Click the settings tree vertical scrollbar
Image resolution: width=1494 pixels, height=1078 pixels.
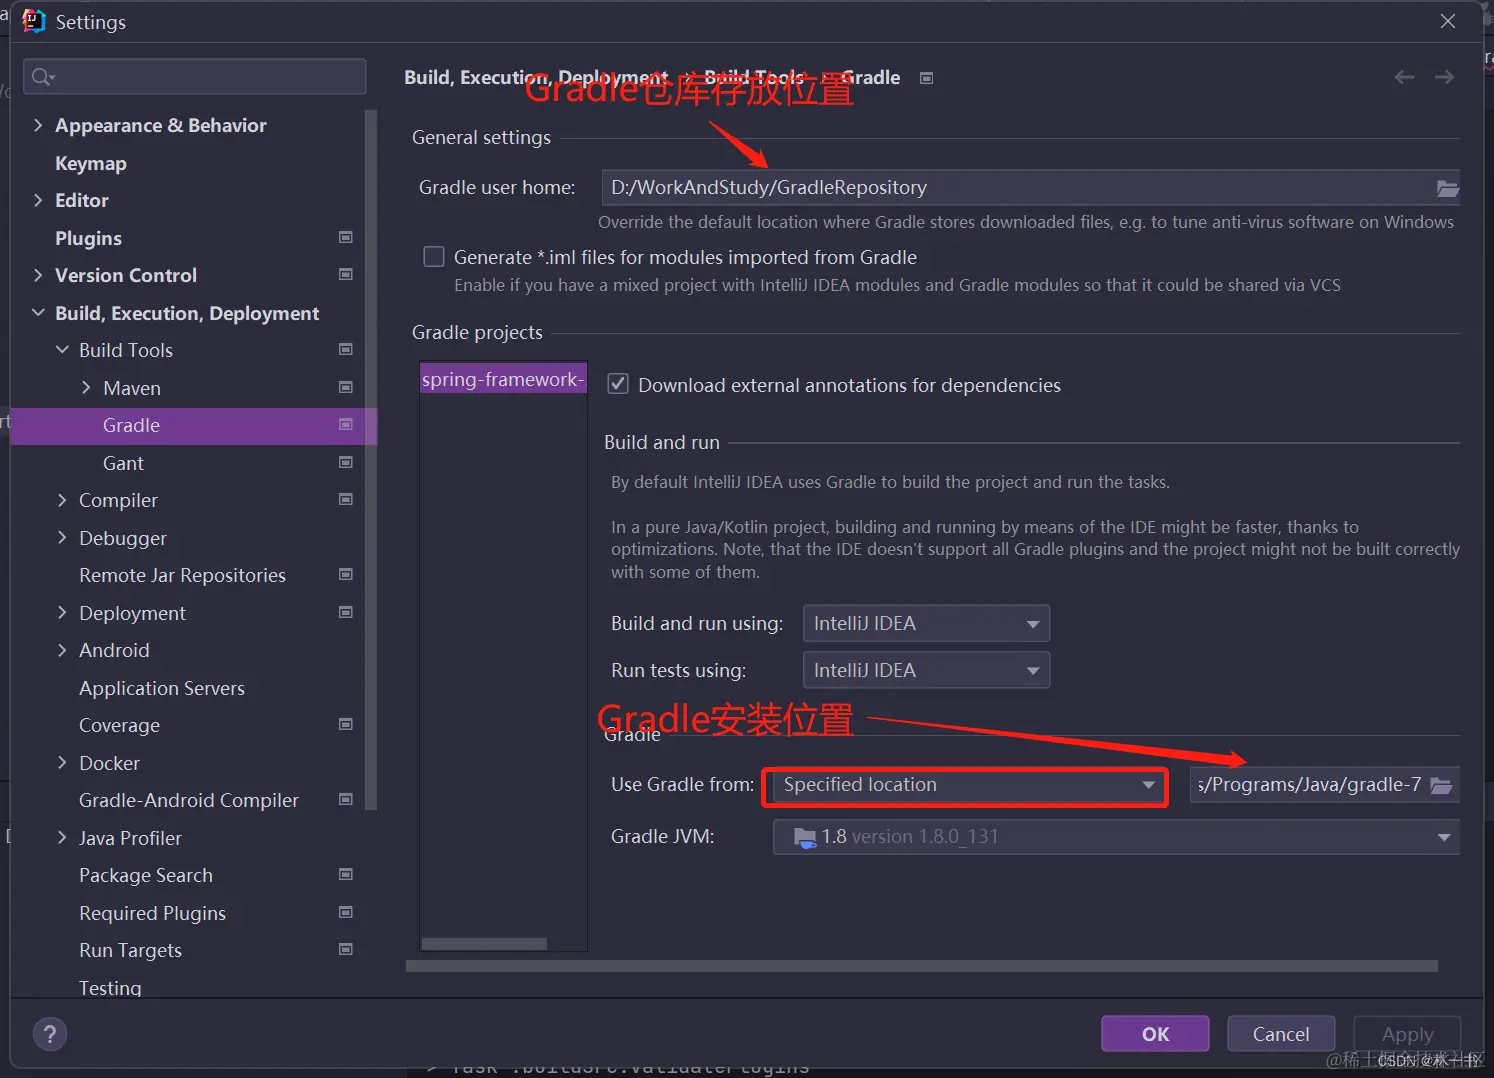[x=371, y=460]
